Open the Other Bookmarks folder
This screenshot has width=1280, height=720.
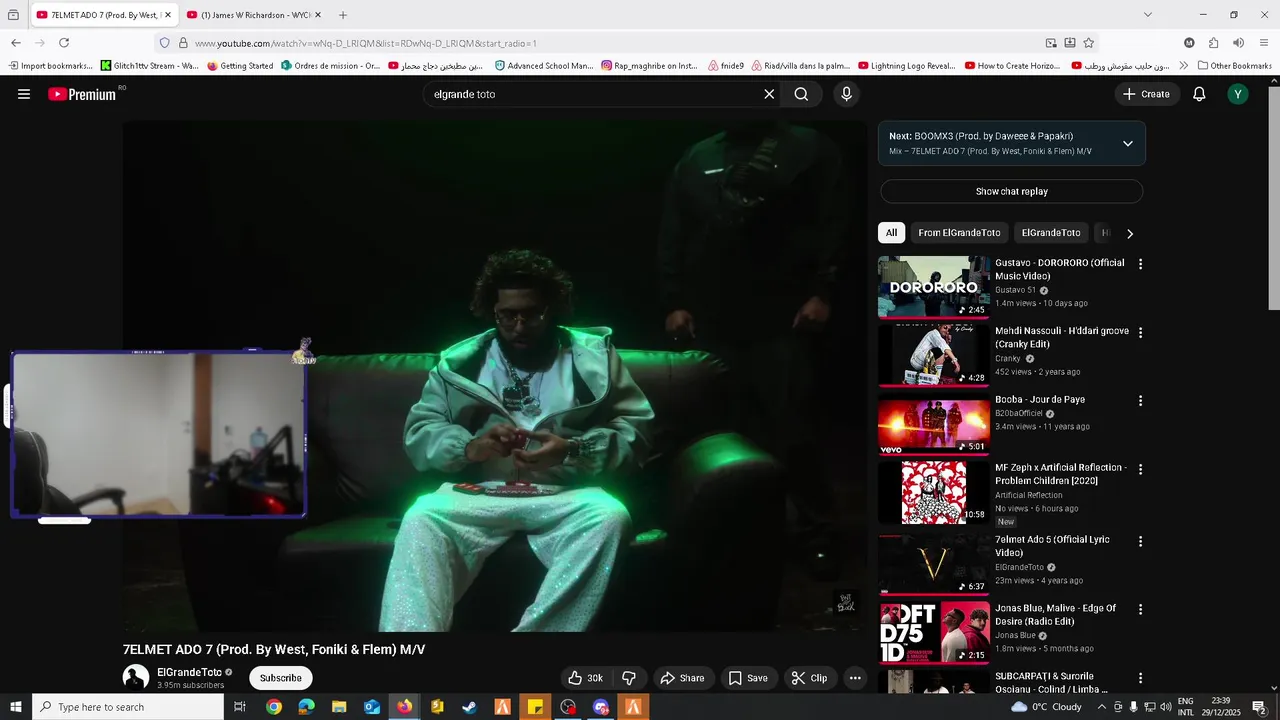tap(1234, 66)
